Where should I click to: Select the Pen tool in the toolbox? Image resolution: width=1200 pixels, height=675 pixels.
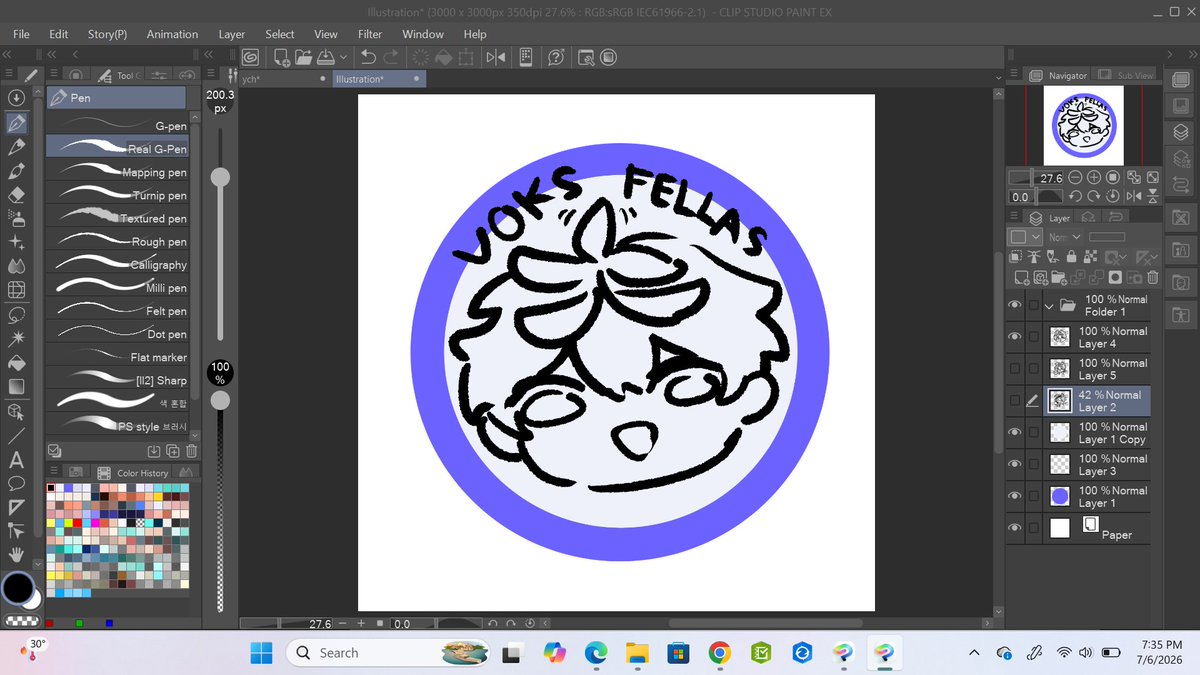click(x=16, y=124)
